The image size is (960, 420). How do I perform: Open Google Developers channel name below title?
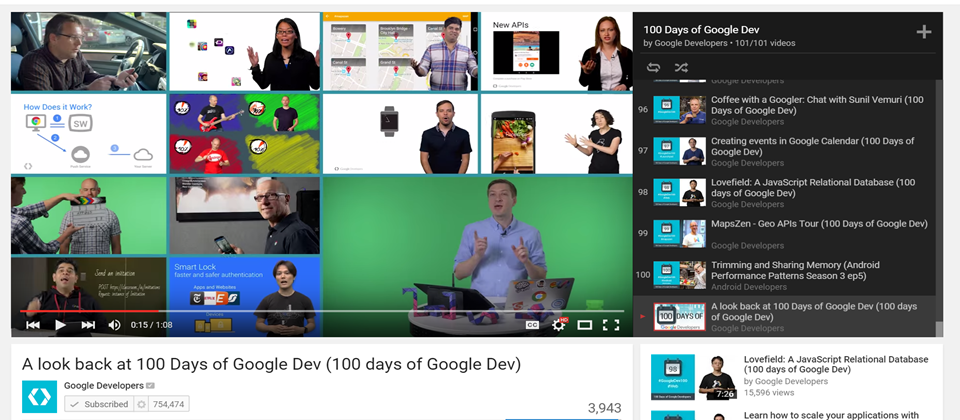[103, 386]
